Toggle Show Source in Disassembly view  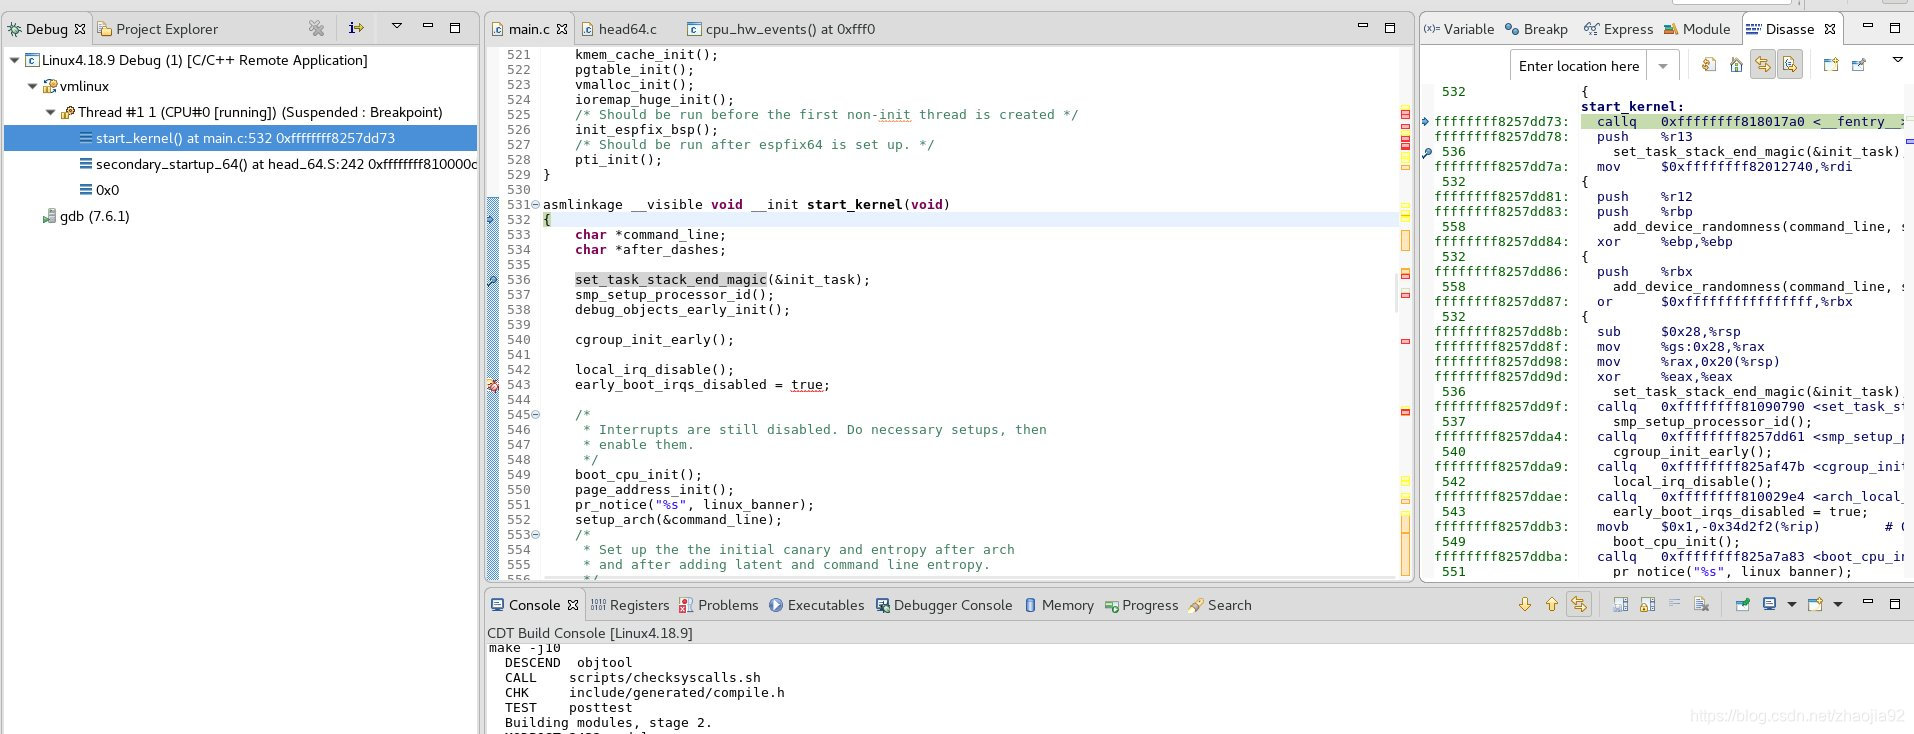tap(1789, 65)
